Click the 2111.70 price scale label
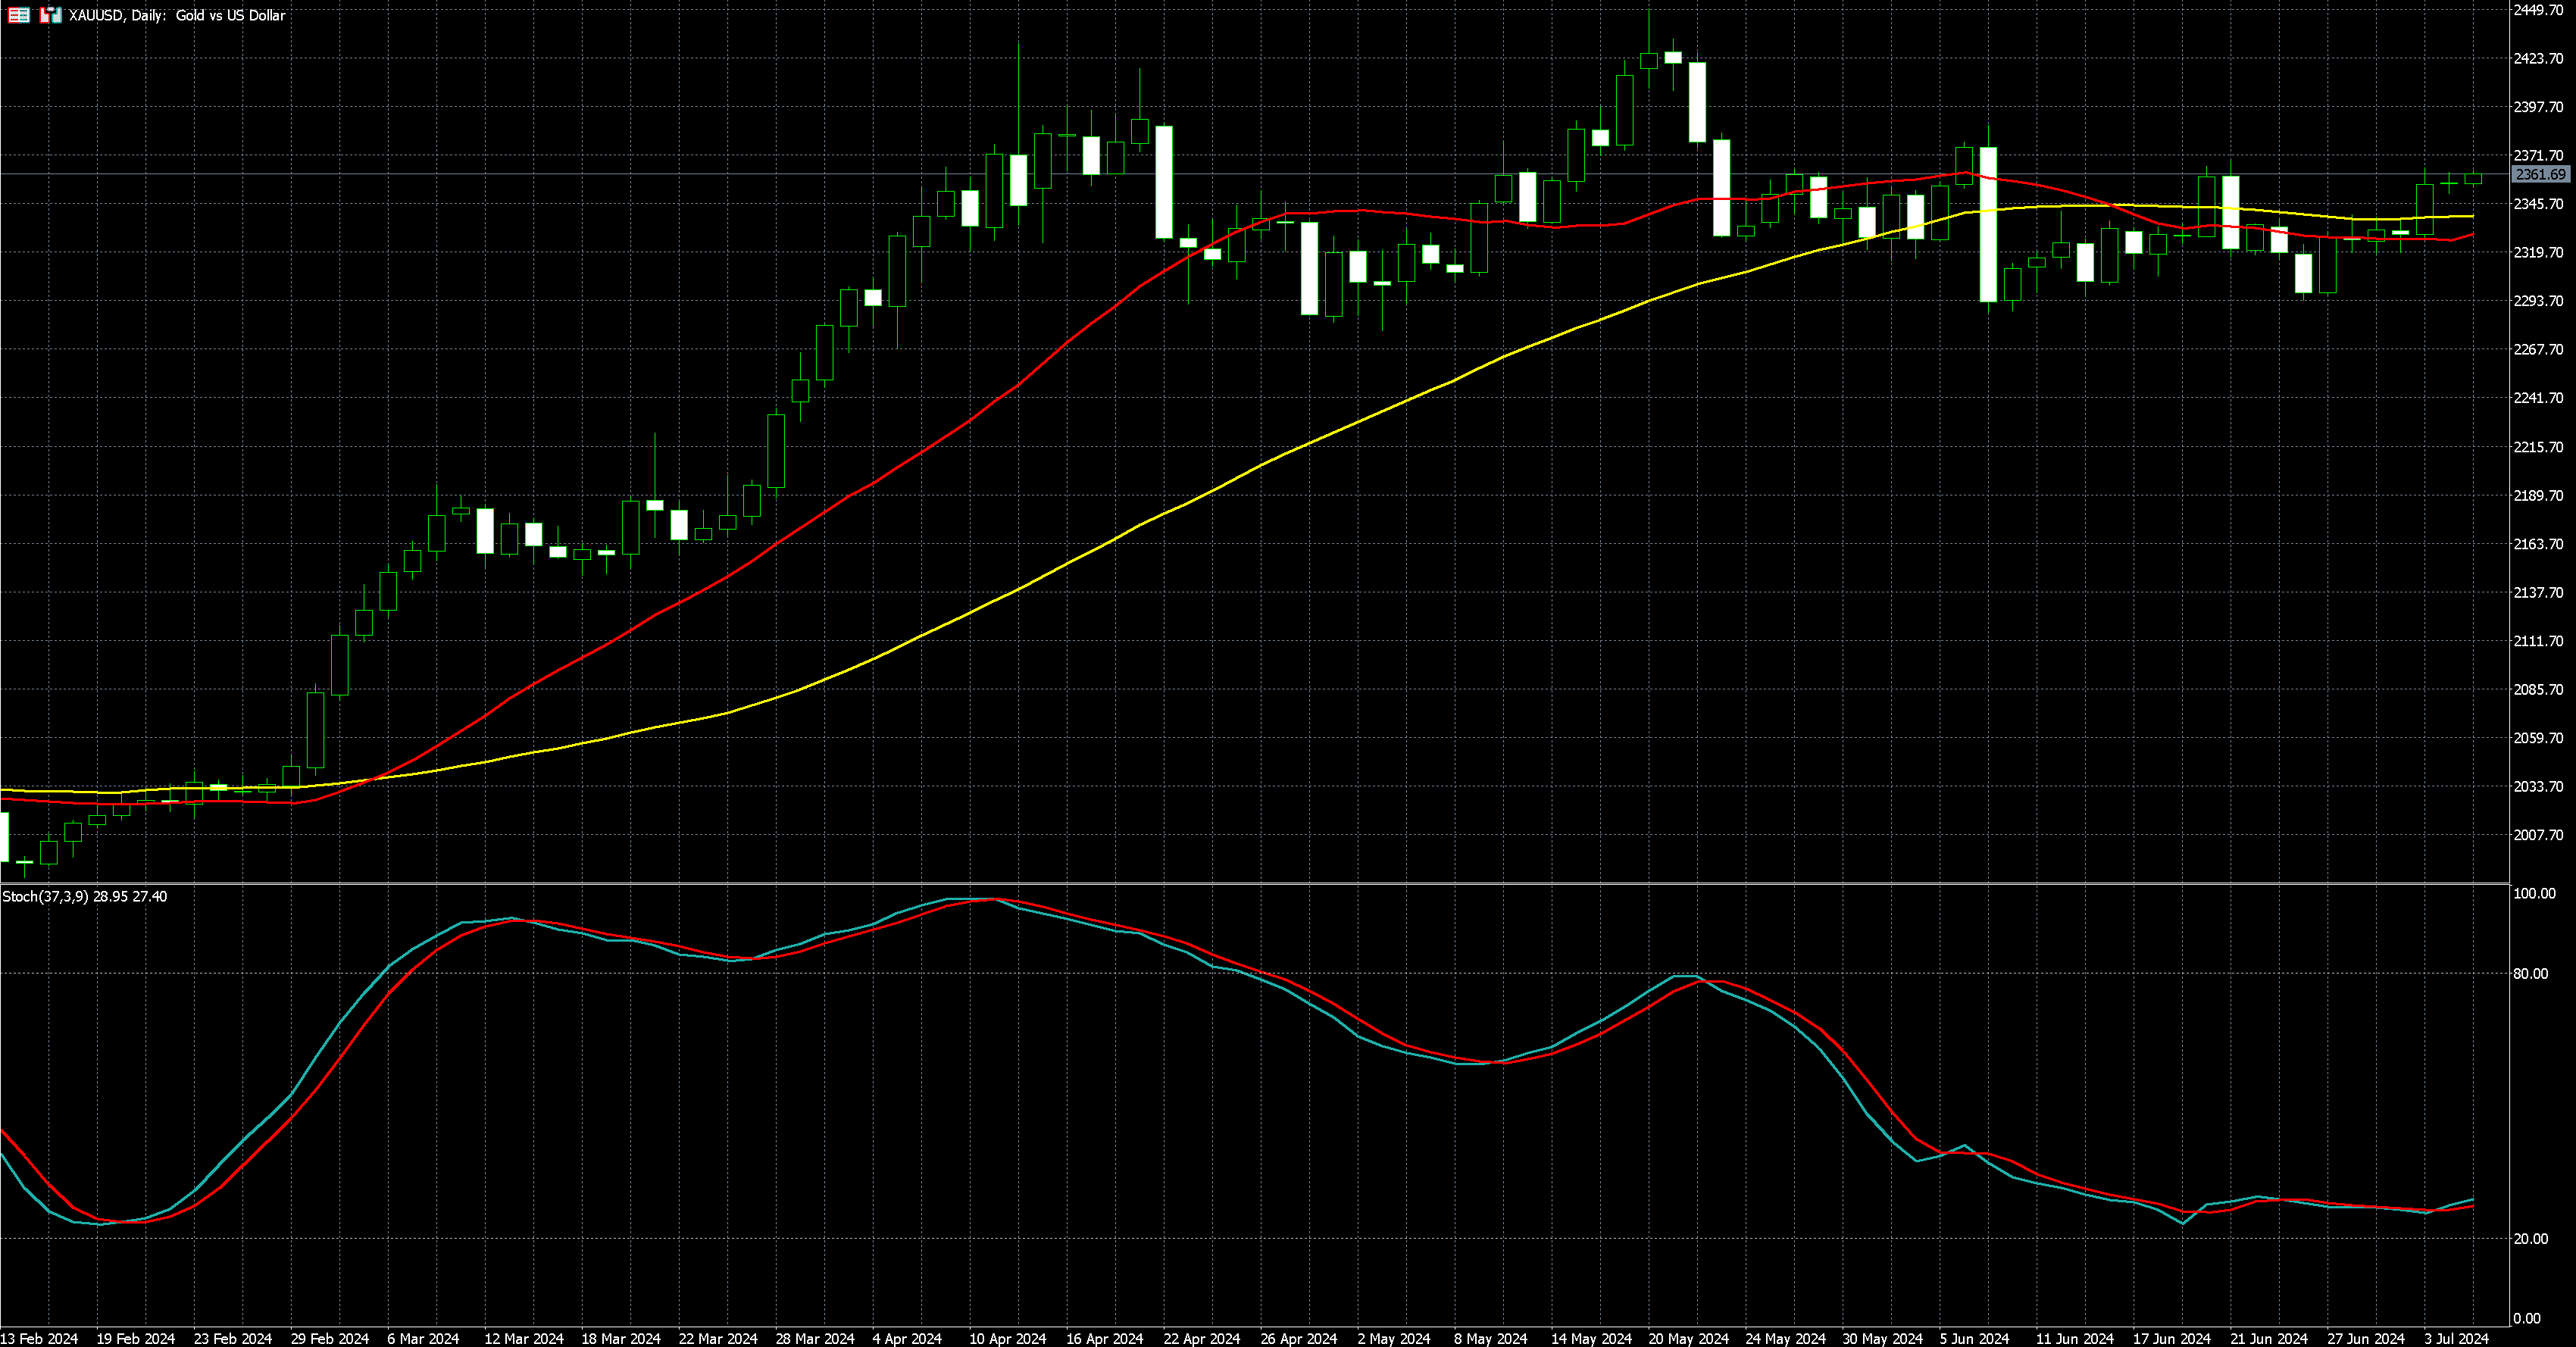The image size is (2576, 1347). coord(2538,641)
